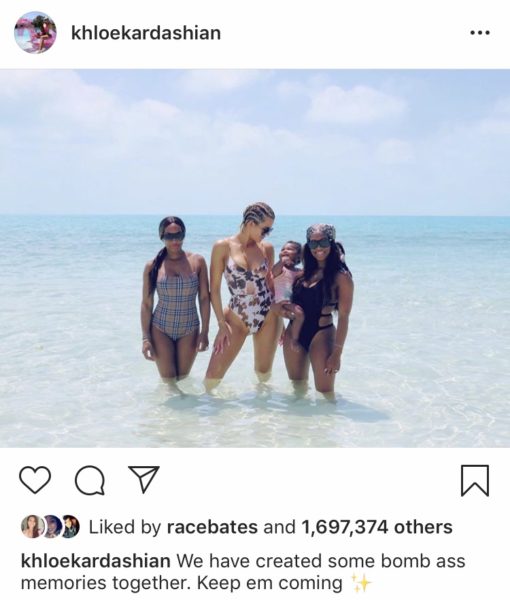Open the khloekardashian profile picture at top
This screenshot has height=600, width=510.
pyautogui.click(x=35, y=33)
